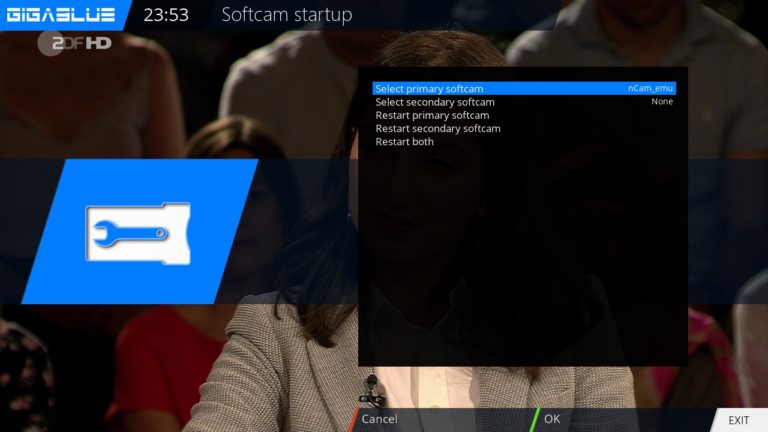Change the nCam_emu primary softcam value

(x=650, y=89)
